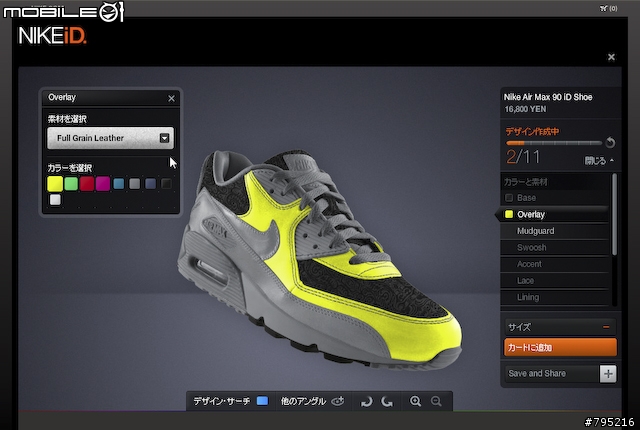The image size is (640, 430).
Task: Close the NIKEiD customizer with the X
Action: tap(611, 57)
